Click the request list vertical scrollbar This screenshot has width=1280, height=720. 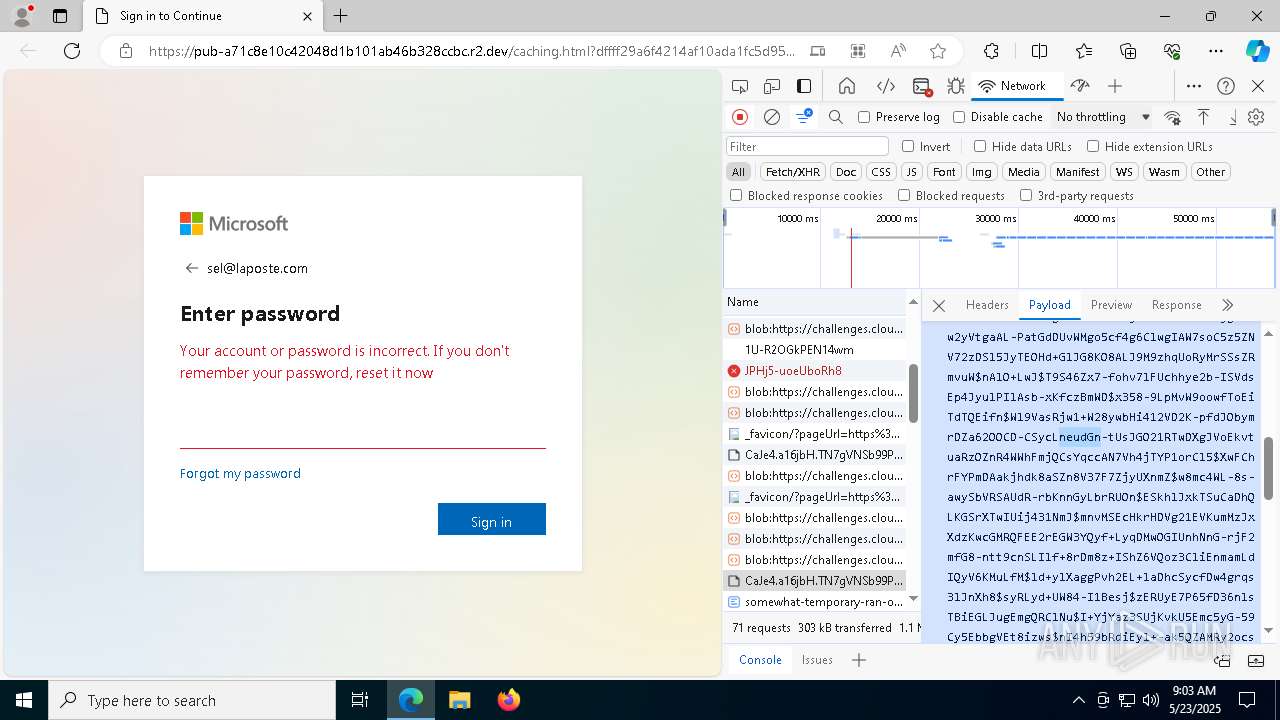tap(913, 392)
